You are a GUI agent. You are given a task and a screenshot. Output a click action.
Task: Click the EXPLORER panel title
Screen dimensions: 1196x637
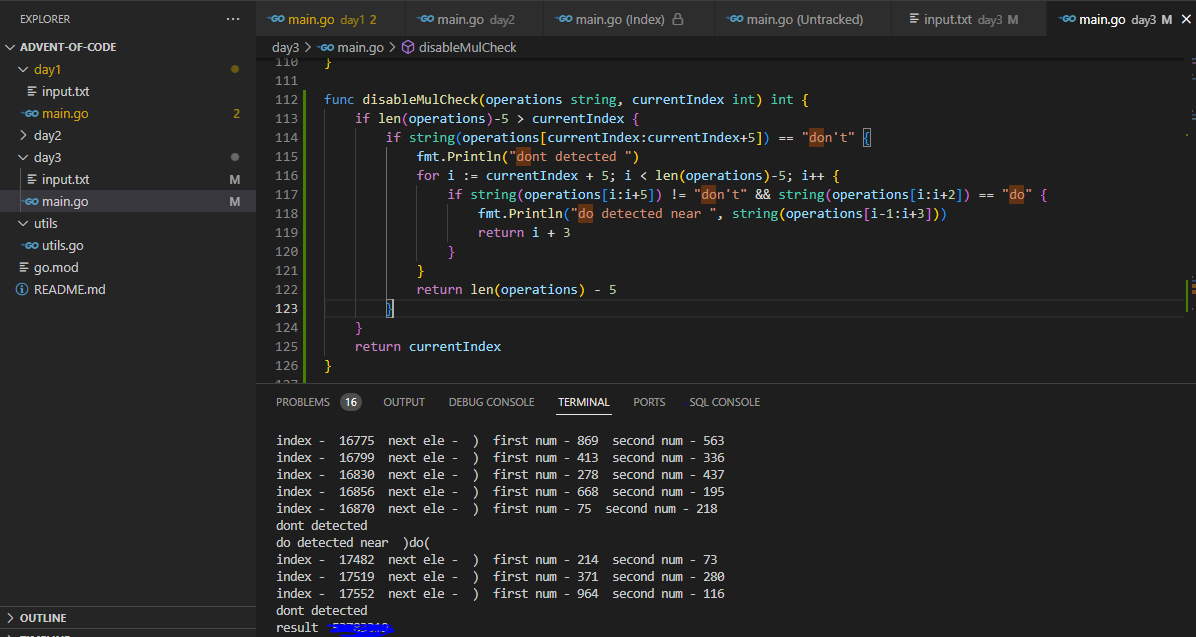45,19
